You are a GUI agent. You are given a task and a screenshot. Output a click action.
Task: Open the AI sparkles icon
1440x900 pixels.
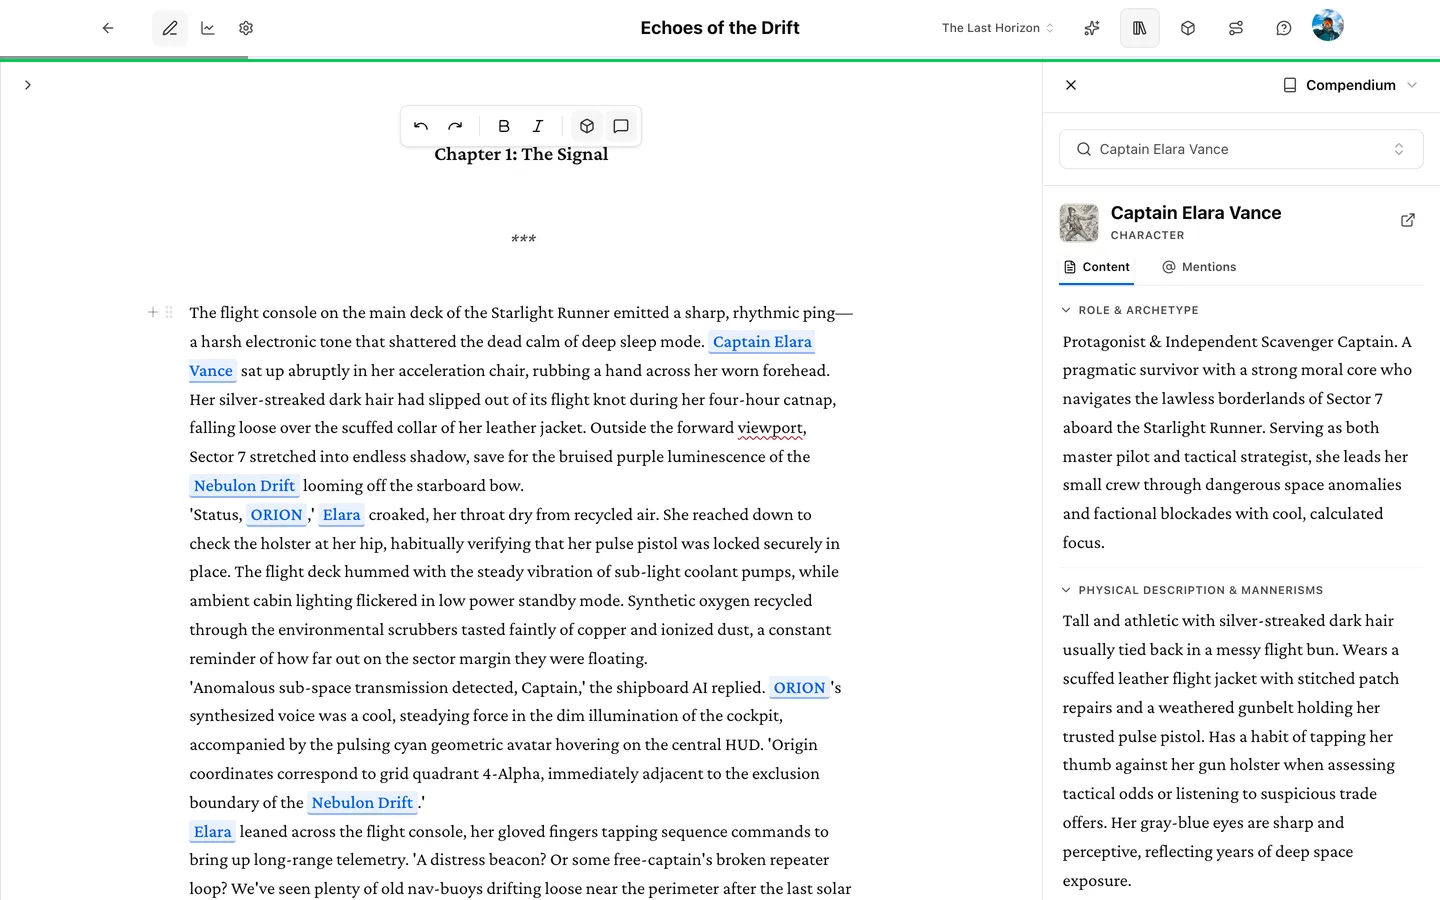click(x=1092, y=28)
